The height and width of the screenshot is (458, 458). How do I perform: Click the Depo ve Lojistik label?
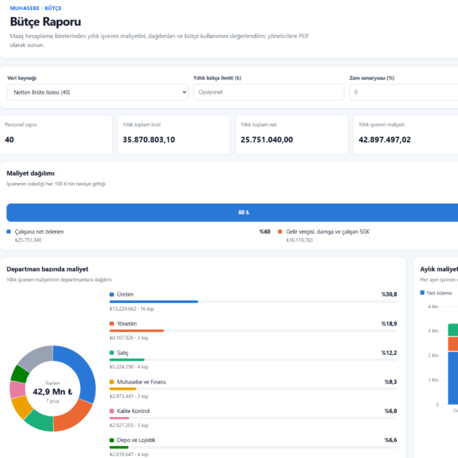tap(136, 440)
